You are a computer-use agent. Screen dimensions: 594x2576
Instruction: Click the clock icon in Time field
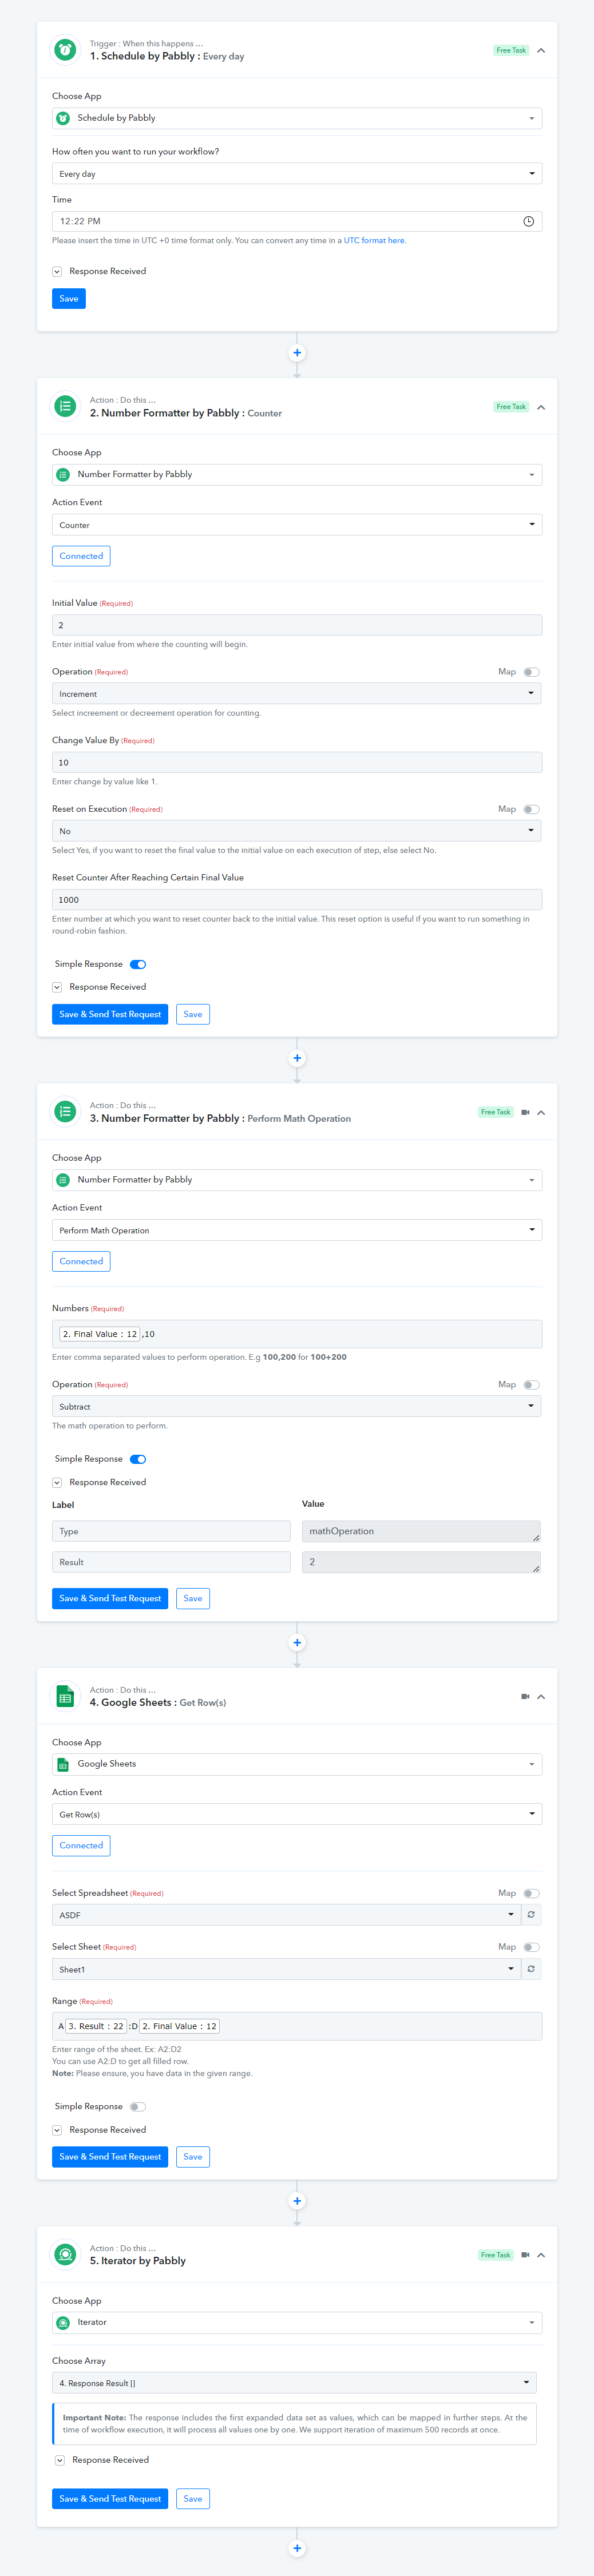point(529,221)
